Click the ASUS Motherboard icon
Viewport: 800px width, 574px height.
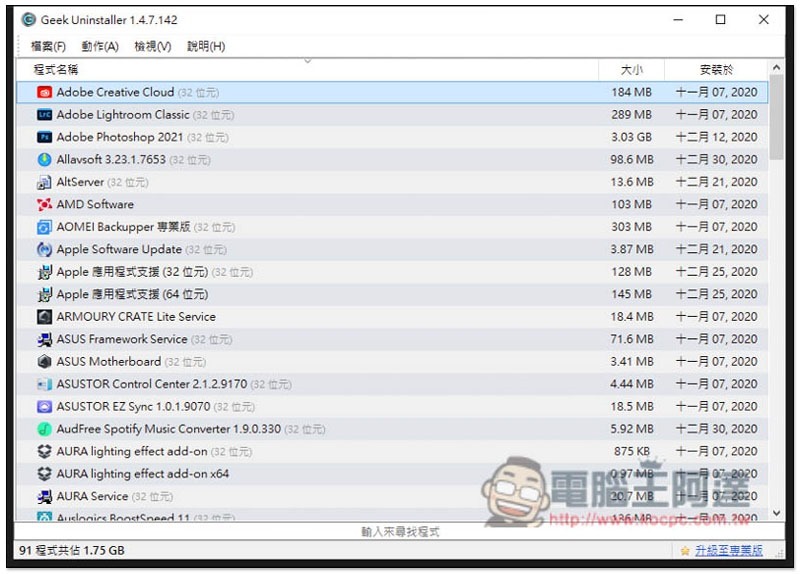[44, 362]
